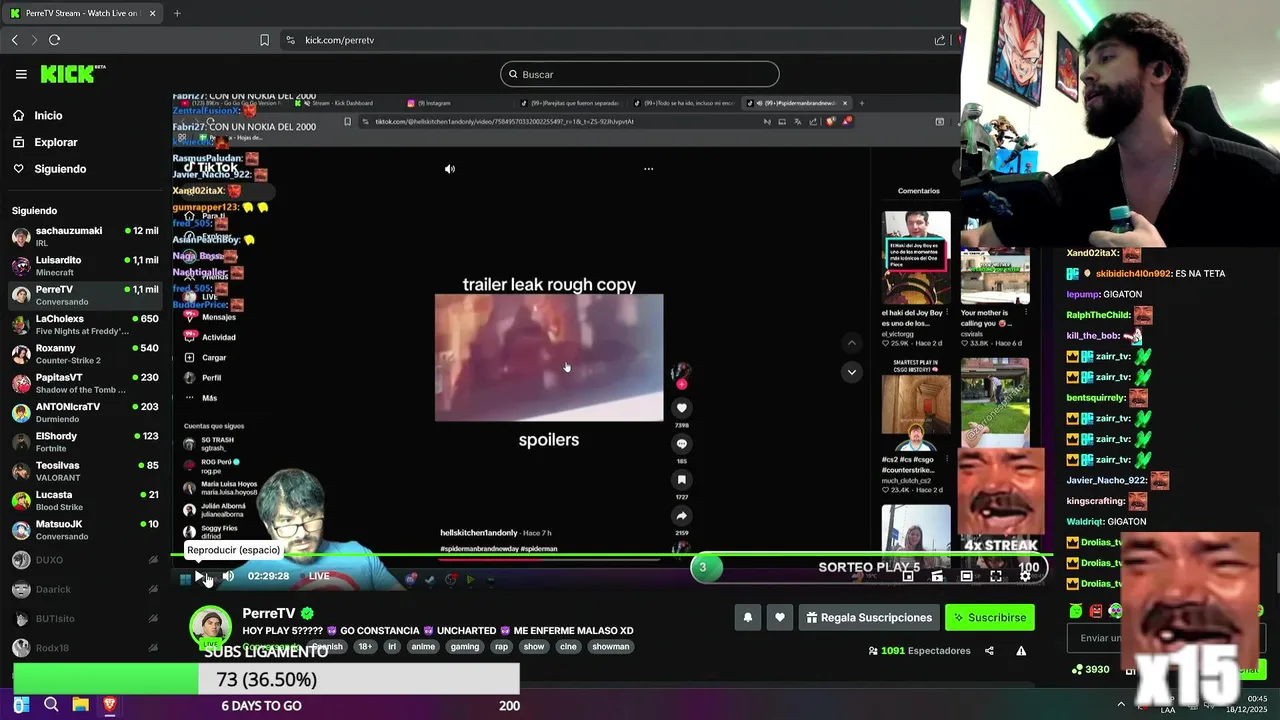This screenshot has width=1280, height=720.
Task: Click the Suscribirse button
Action: coord(990,618)
